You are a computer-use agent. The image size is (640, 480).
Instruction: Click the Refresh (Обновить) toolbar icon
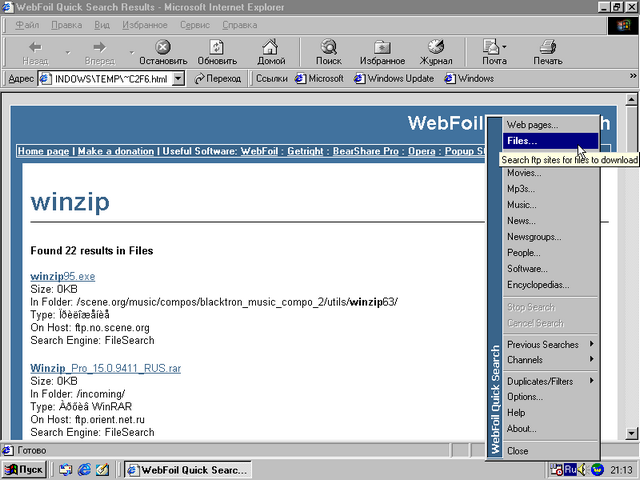pos(217,52)
